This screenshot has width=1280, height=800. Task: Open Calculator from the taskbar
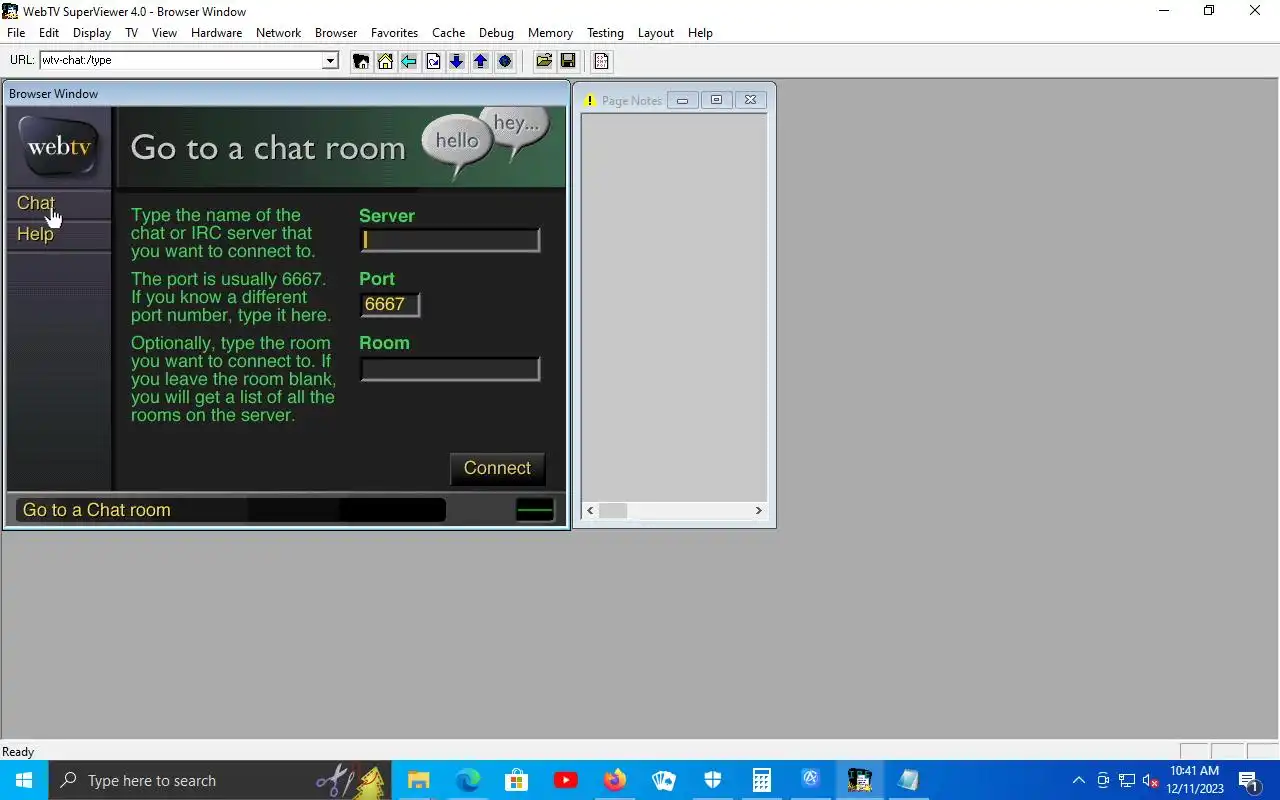(762, 780)
